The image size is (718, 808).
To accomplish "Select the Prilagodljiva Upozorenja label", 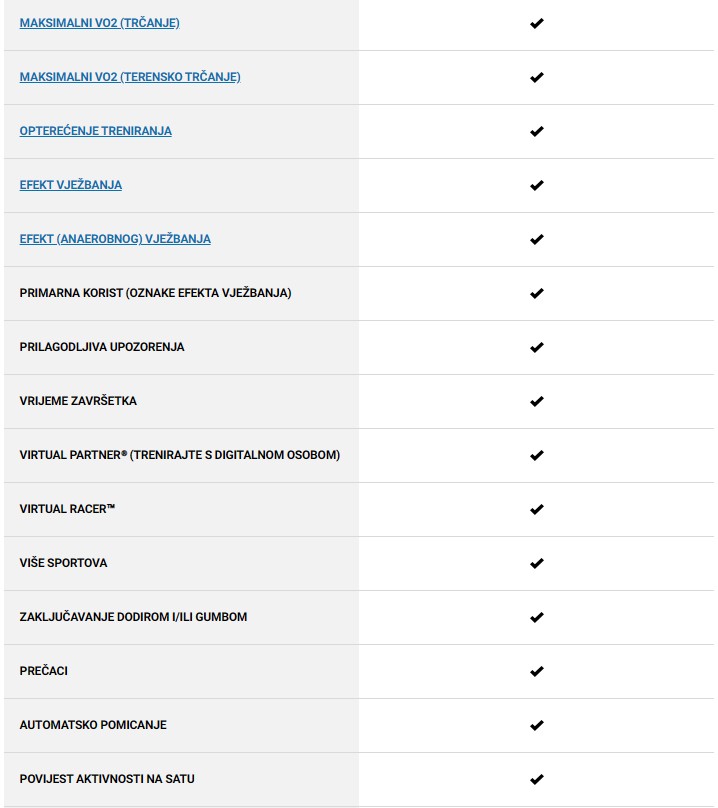I will [x=102, y=347].
